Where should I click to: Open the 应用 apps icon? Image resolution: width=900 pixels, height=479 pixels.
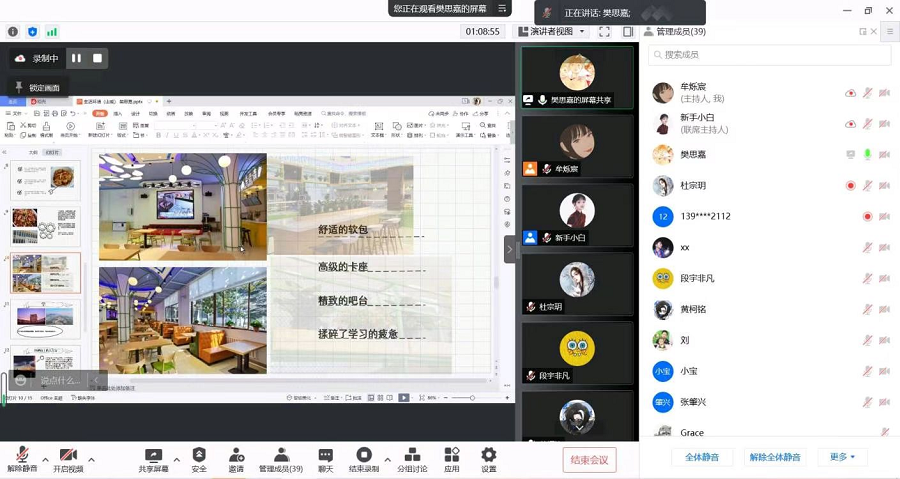pyautogui.click(x=452, y=455)
